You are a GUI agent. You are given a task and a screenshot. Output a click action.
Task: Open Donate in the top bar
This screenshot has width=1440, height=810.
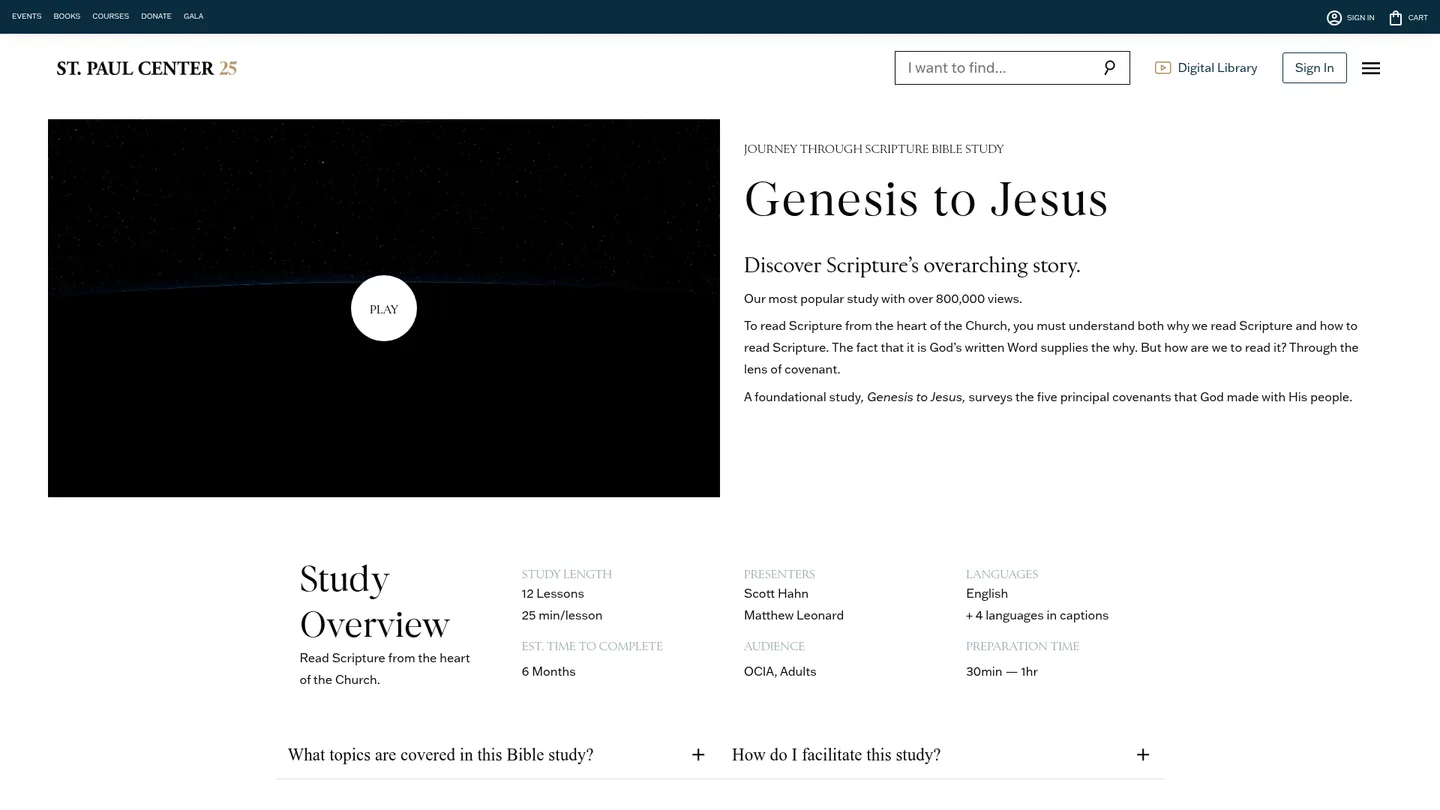pyautogui.click(x=156, y=17)
